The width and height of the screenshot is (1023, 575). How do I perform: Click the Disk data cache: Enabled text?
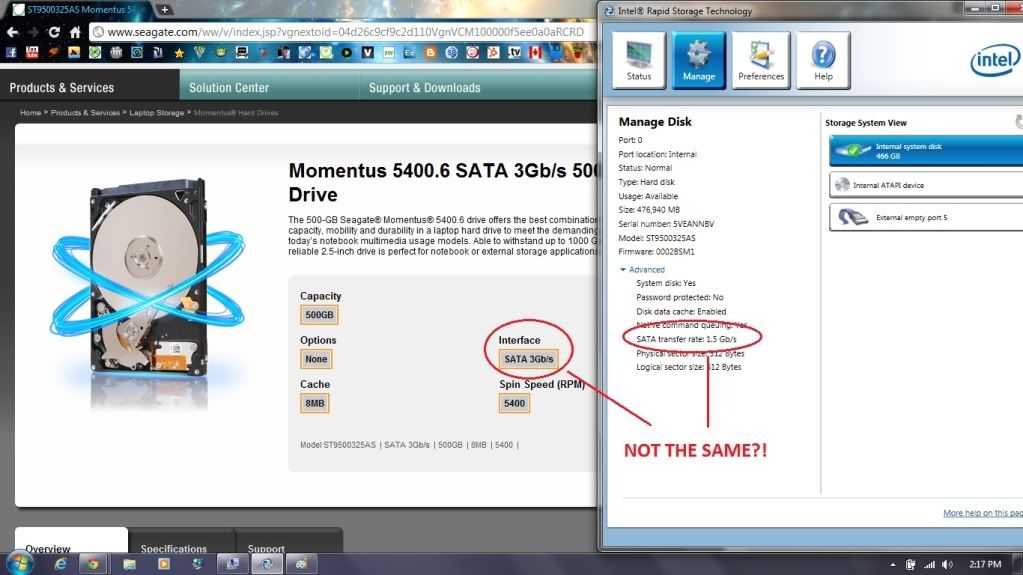tap(681, 311)
